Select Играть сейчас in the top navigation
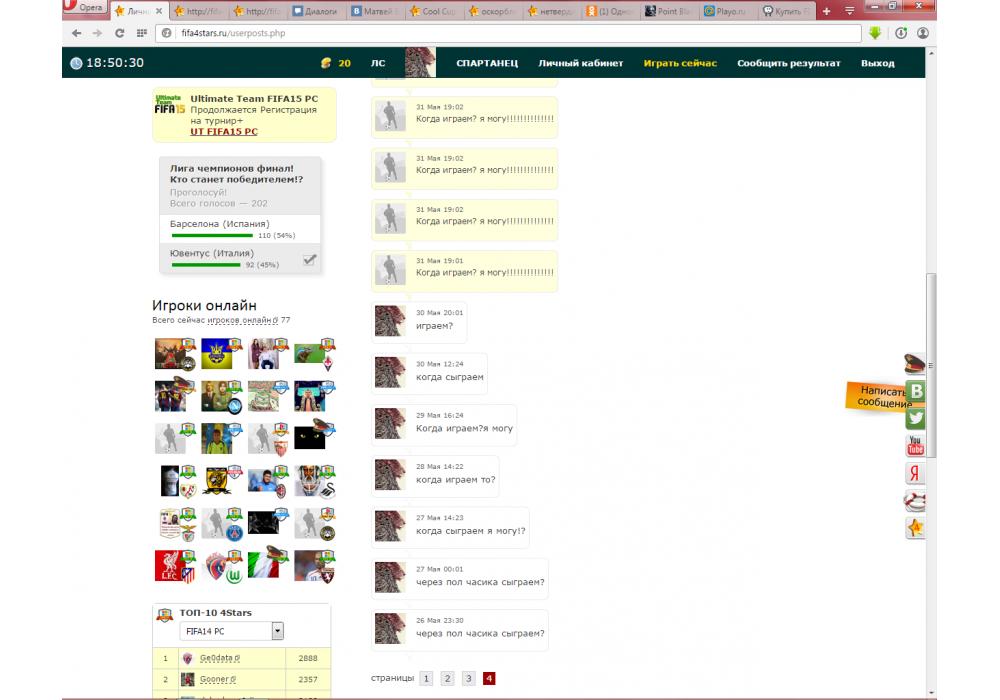1000x700 pixels. click(680, 63)
